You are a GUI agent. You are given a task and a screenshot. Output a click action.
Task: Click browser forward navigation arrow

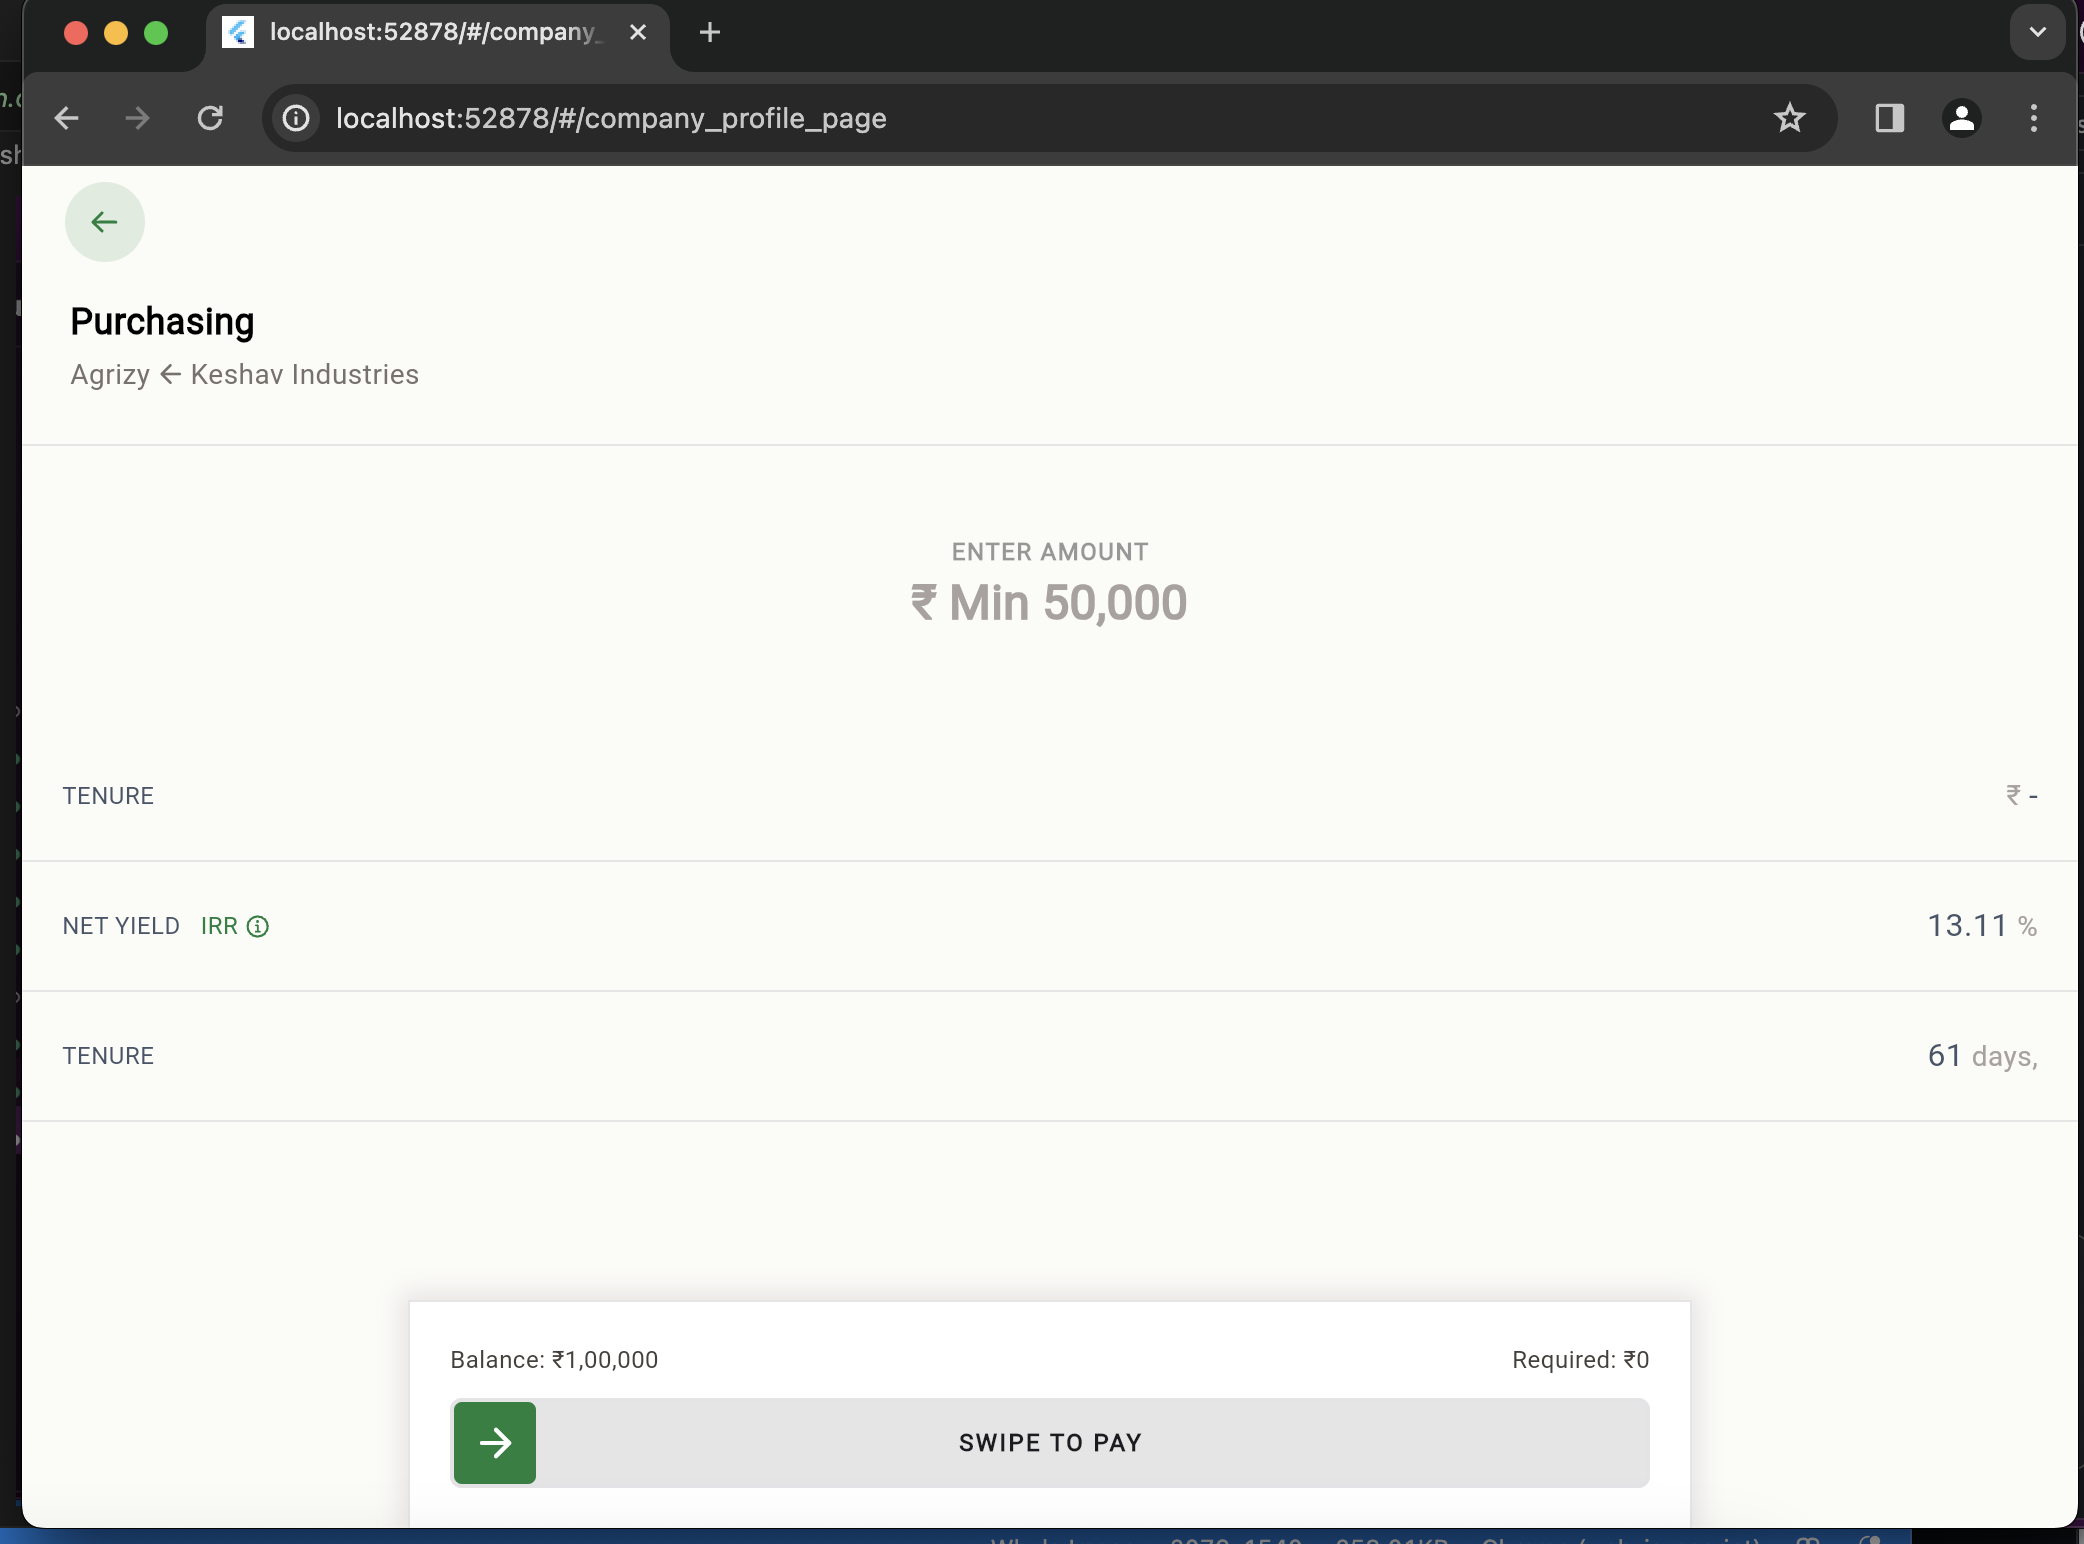click(137, 118)
